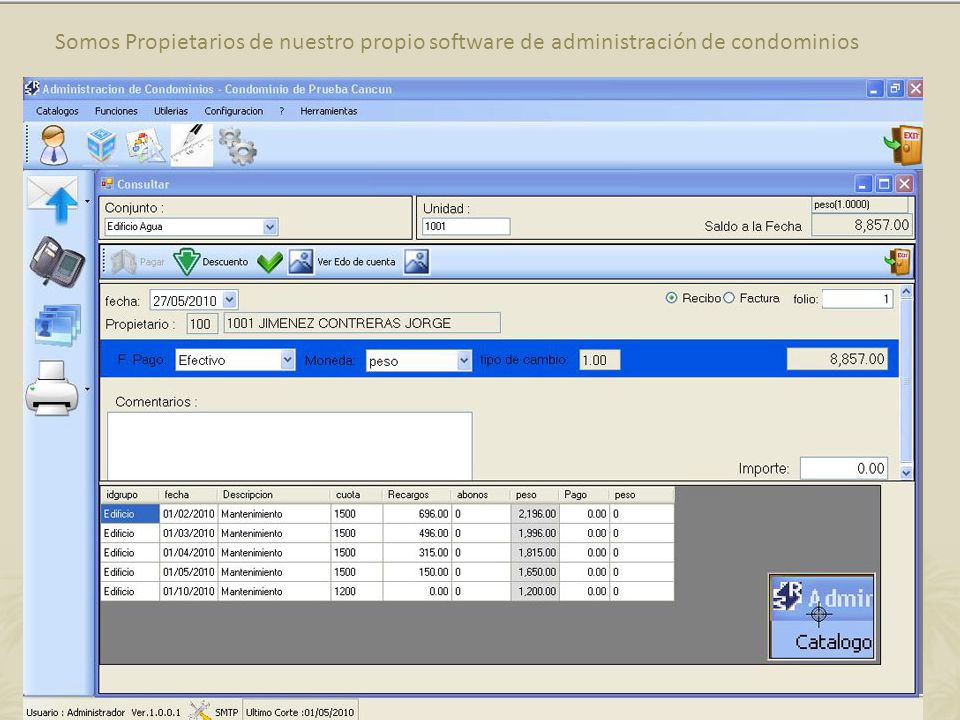960x720 pixels.
Task: Select the row dated 01/03/2010
Action: click(387, 533)
